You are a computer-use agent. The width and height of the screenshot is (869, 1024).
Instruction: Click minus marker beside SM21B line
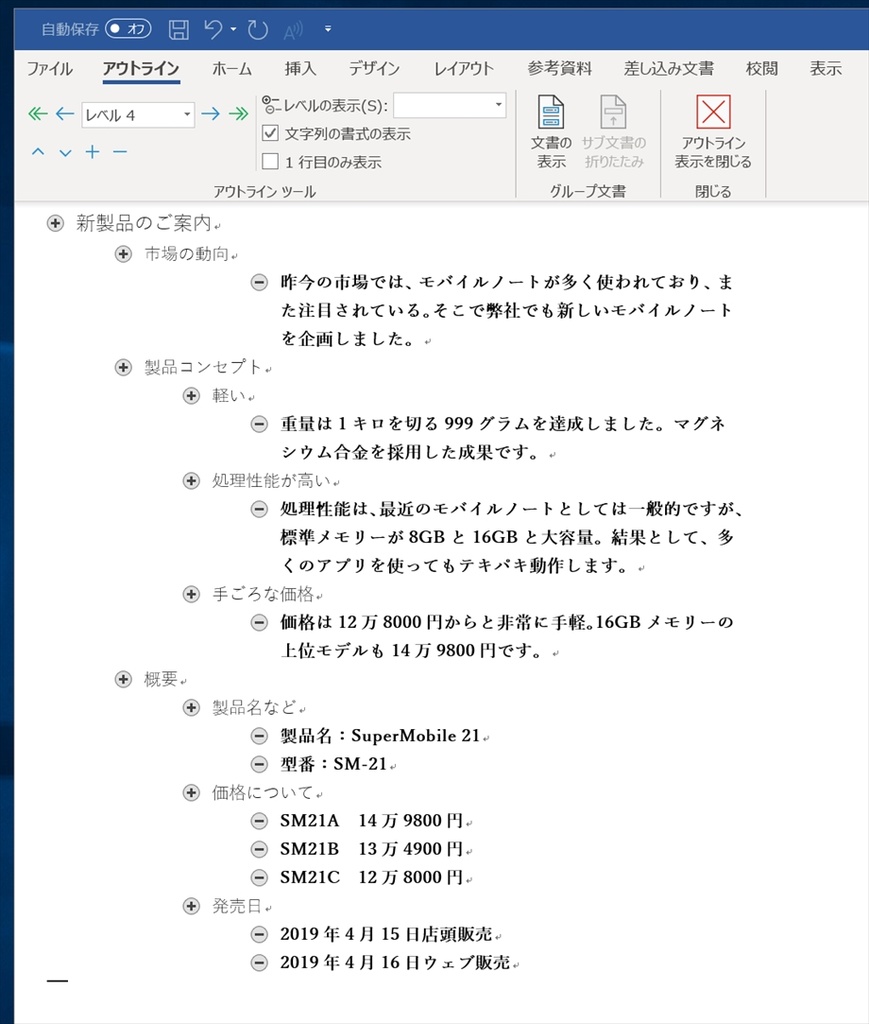[x=259, y=849]
